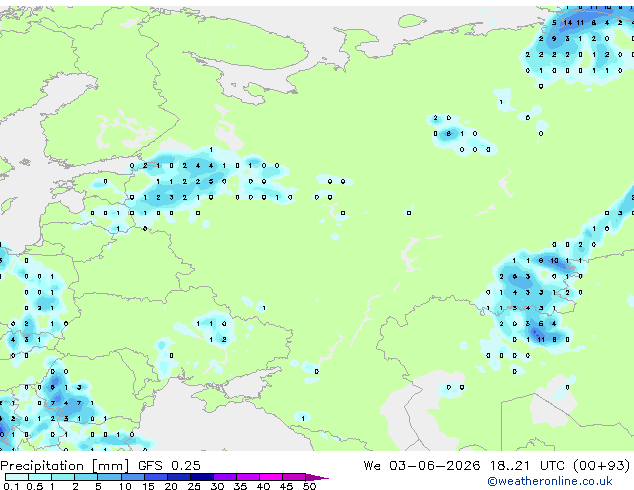Pick the 2–5 mm legend swatch
This screenshot has width=634, height=490.
click(86, 477)
